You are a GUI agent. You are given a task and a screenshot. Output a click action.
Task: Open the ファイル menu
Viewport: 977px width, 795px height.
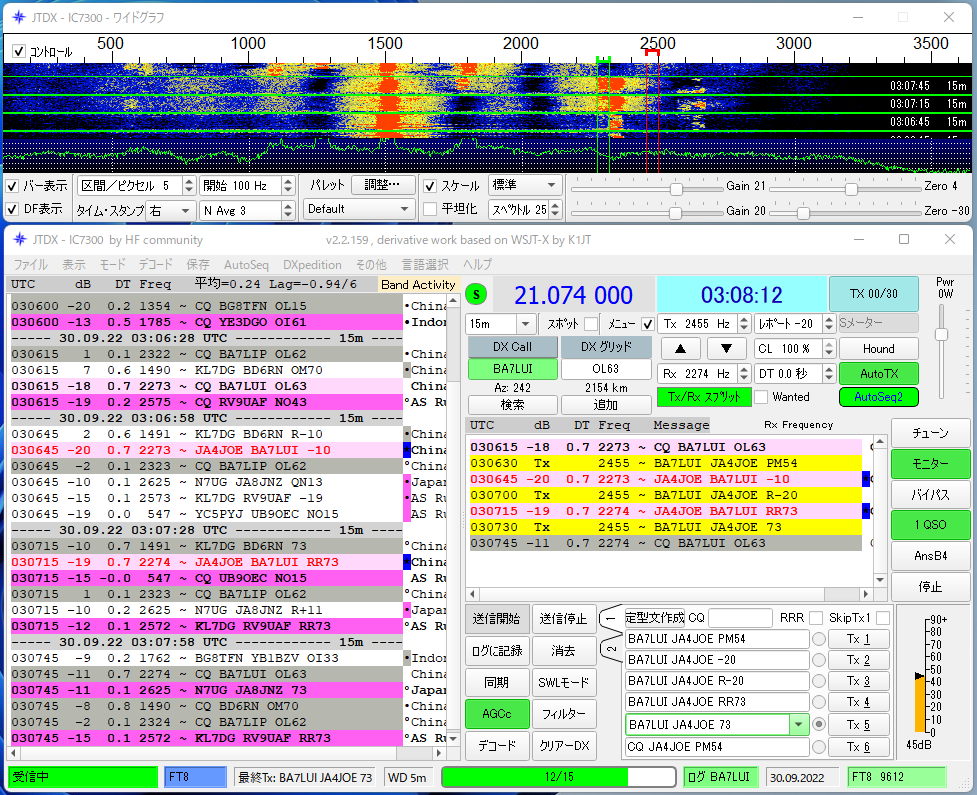tap(30, 265)
